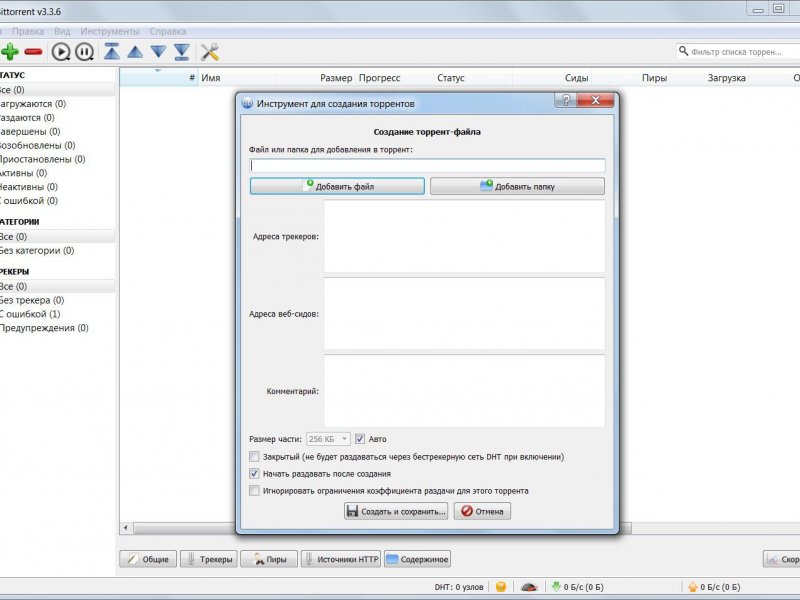Viewport: 800px width, 600px height.
Task: Select Возобновлены (0) status filter
Action: click(38, 145)
